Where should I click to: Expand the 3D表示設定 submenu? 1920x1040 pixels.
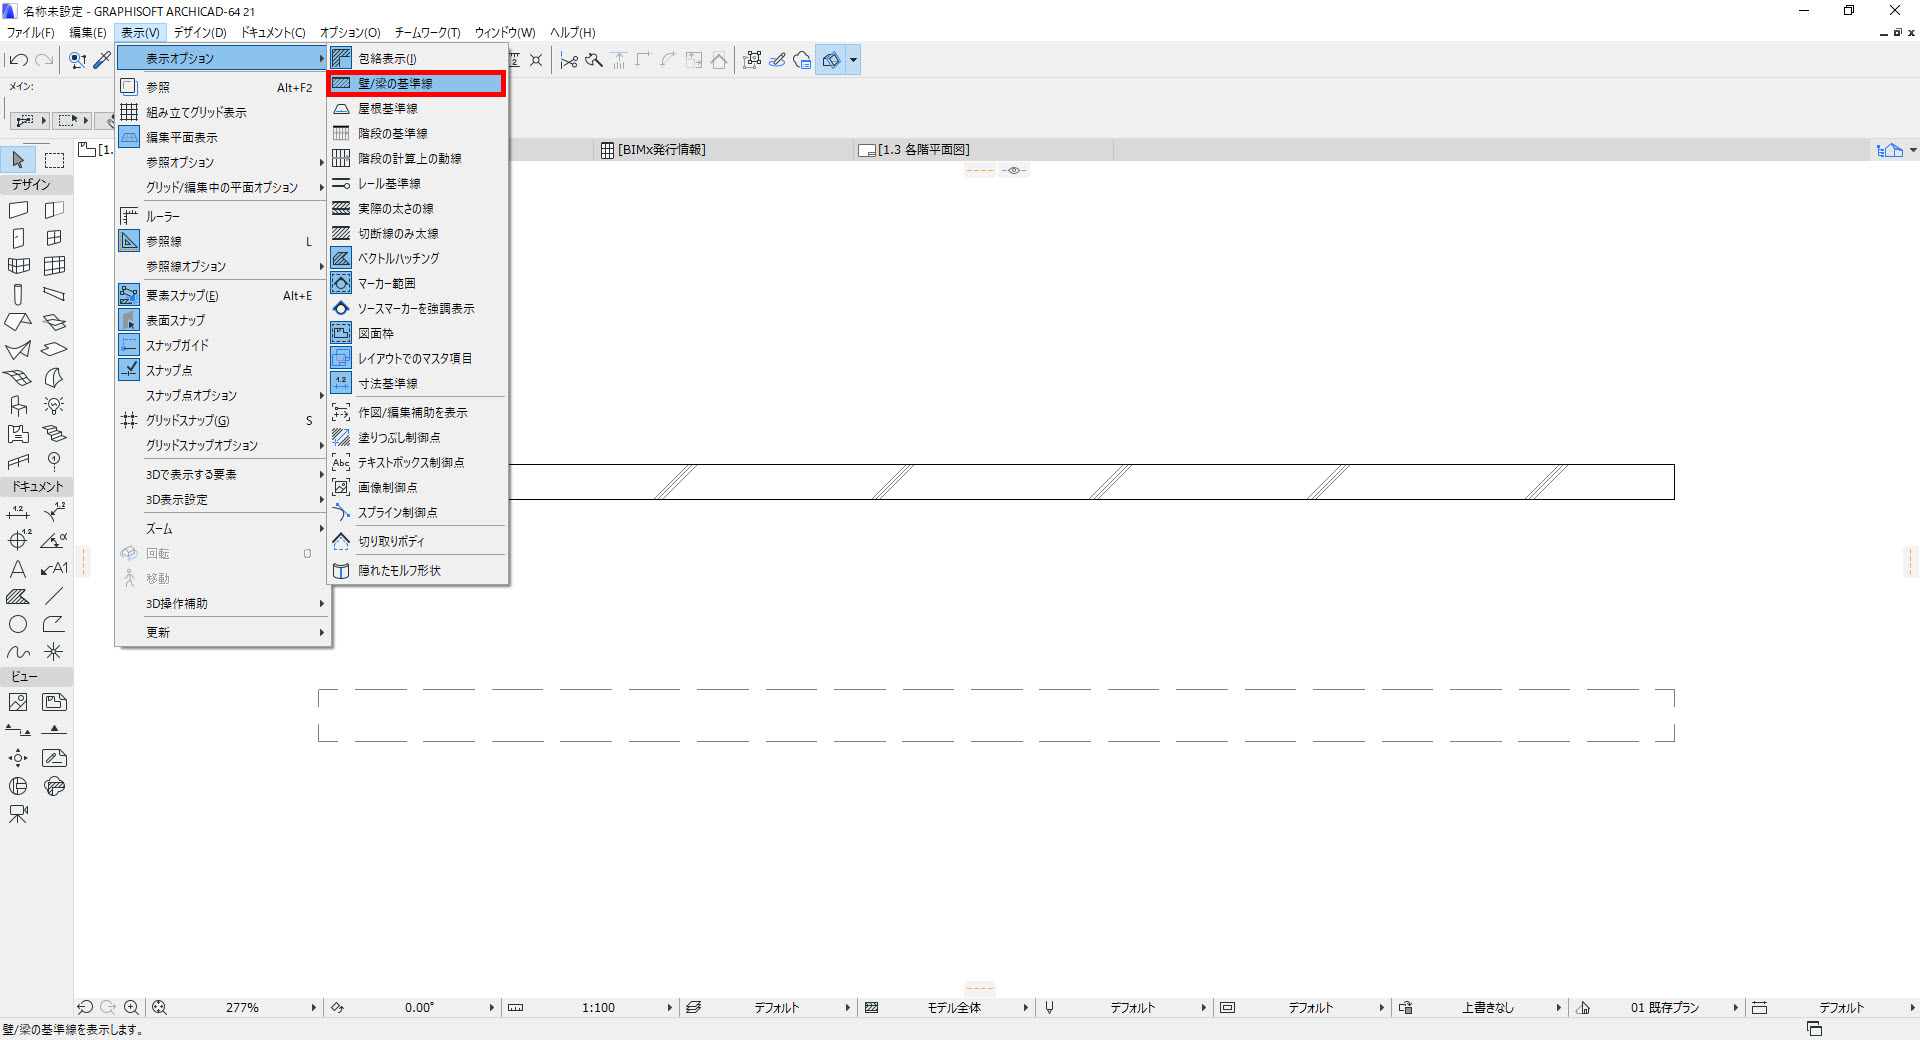pos(223,499)
